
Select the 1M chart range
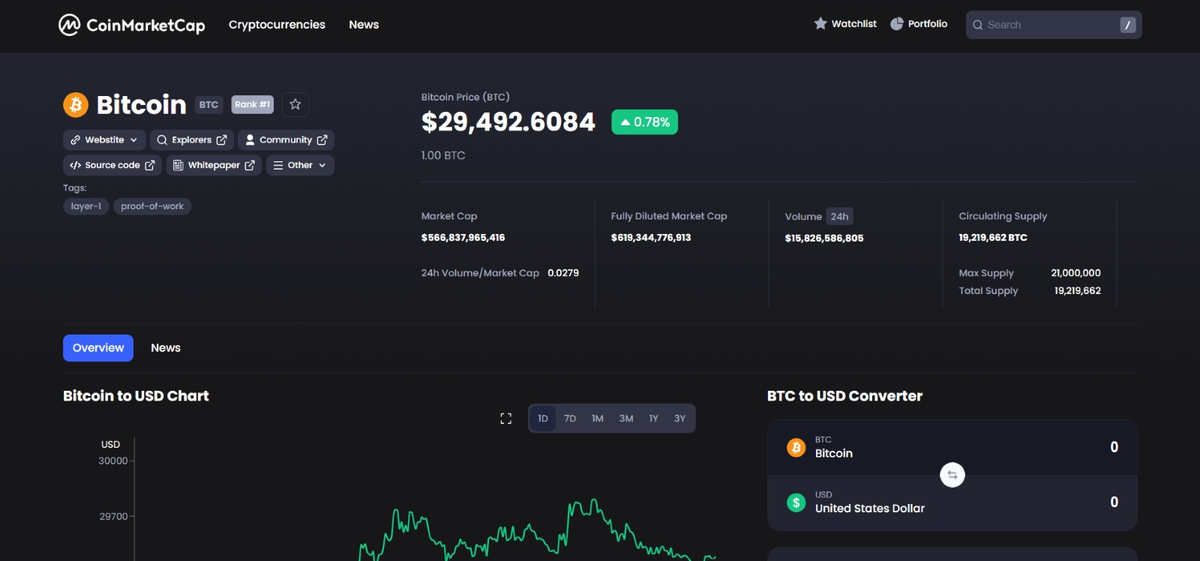[x=597, y=418]
